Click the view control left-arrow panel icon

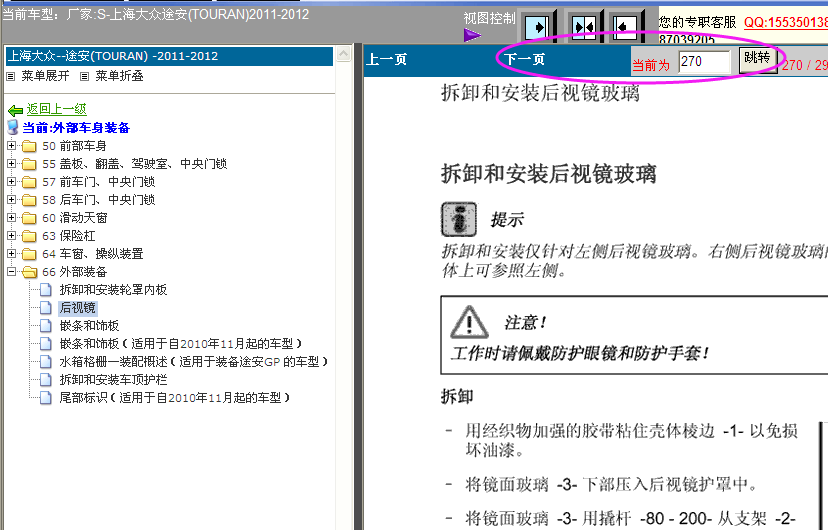626,26
